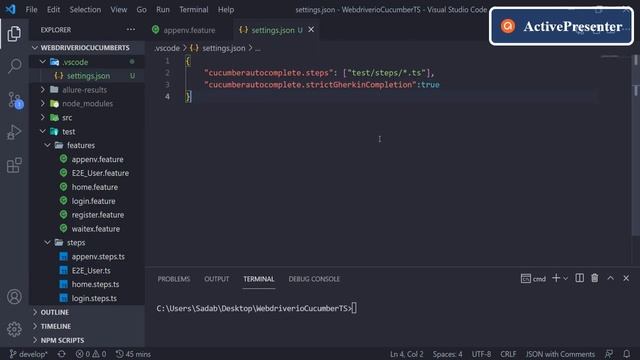Open the File menu
The image size is (640, 360).
tap(31, 9)
